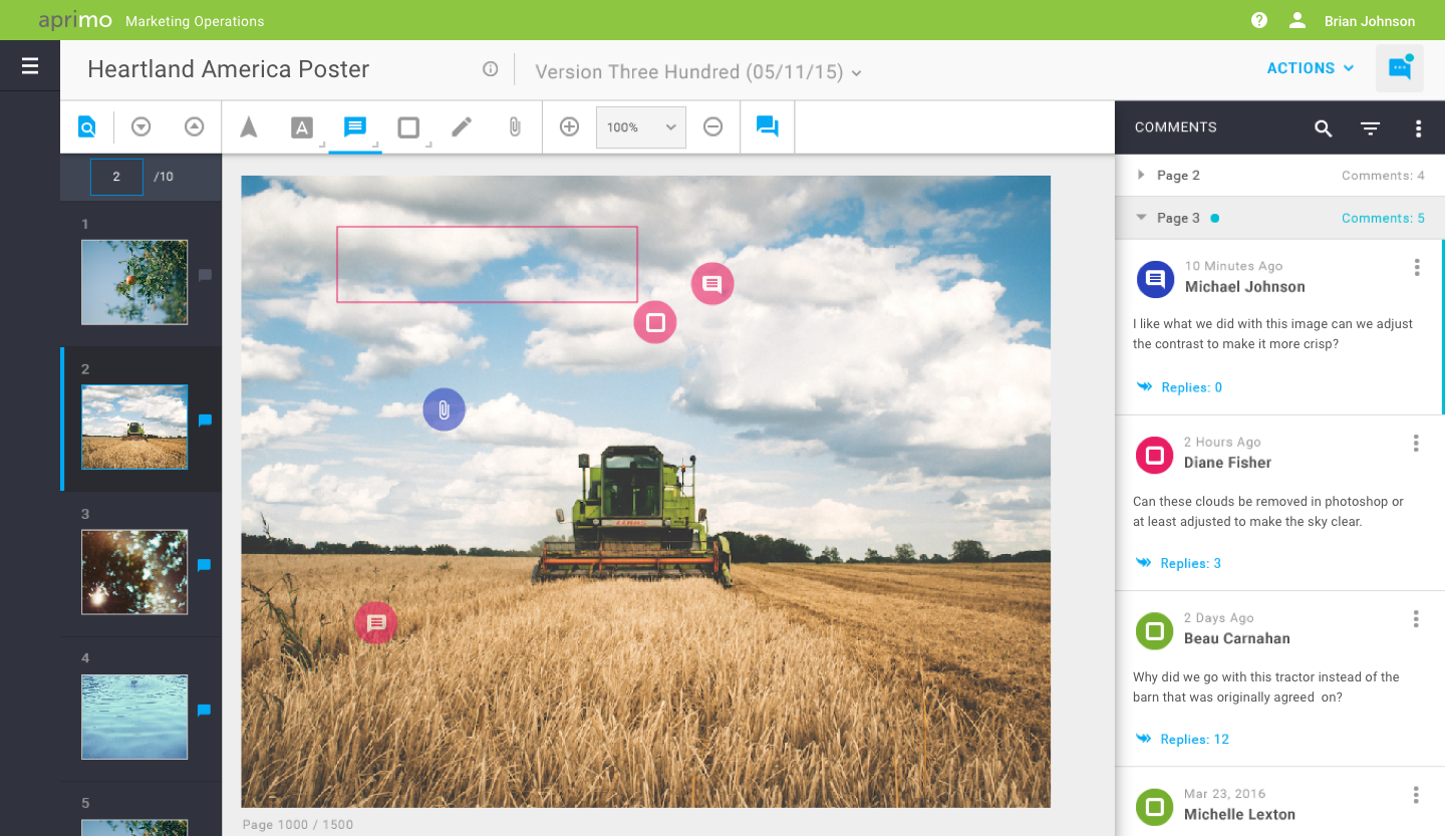Open options for Beau Carnahan comment
1445x836 pixels.
[x=1416, y=619]
